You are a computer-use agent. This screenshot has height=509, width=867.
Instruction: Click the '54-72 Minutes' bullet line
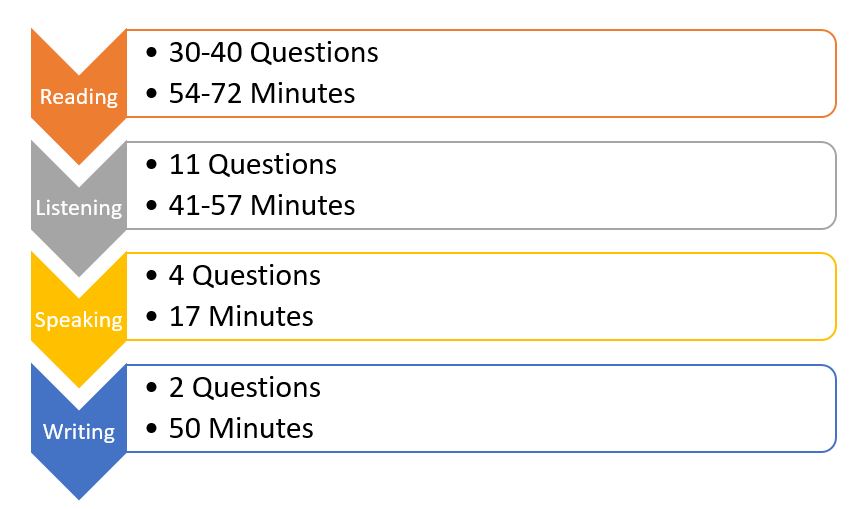[x=250, y=93]
